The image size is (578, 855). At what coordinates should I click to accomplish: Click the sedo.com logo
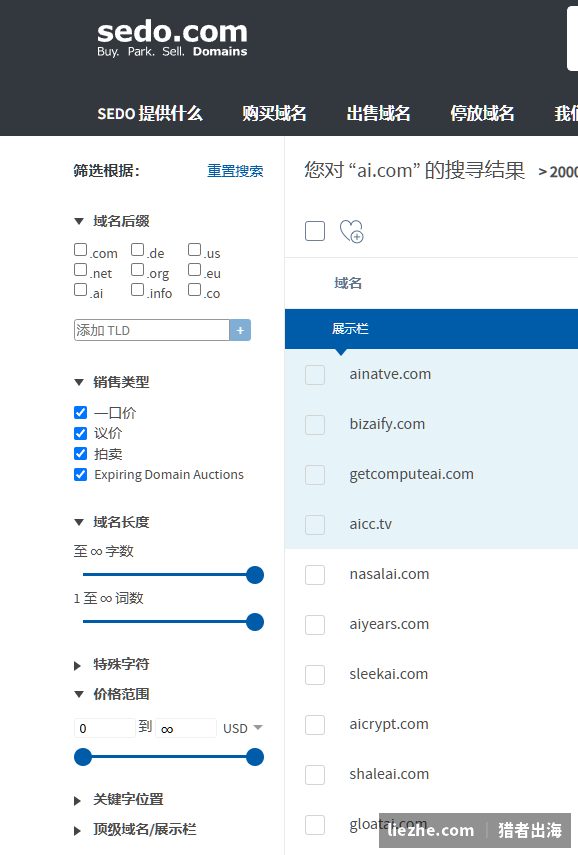point(172,39)
